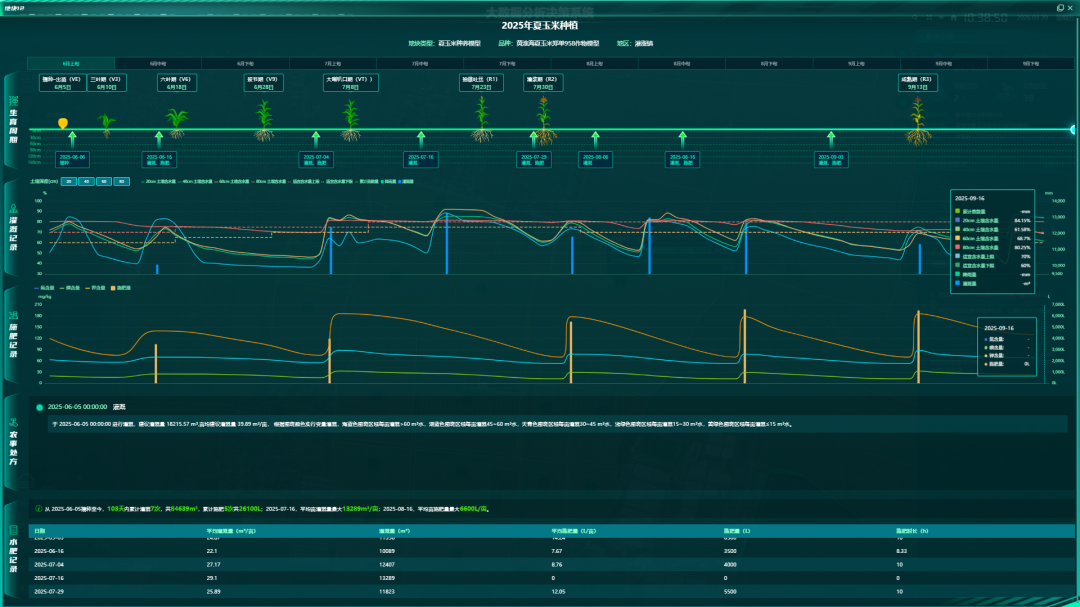Click the growth cycle timeline end handle
The image size is (1080, 607).
point(1073,130)
